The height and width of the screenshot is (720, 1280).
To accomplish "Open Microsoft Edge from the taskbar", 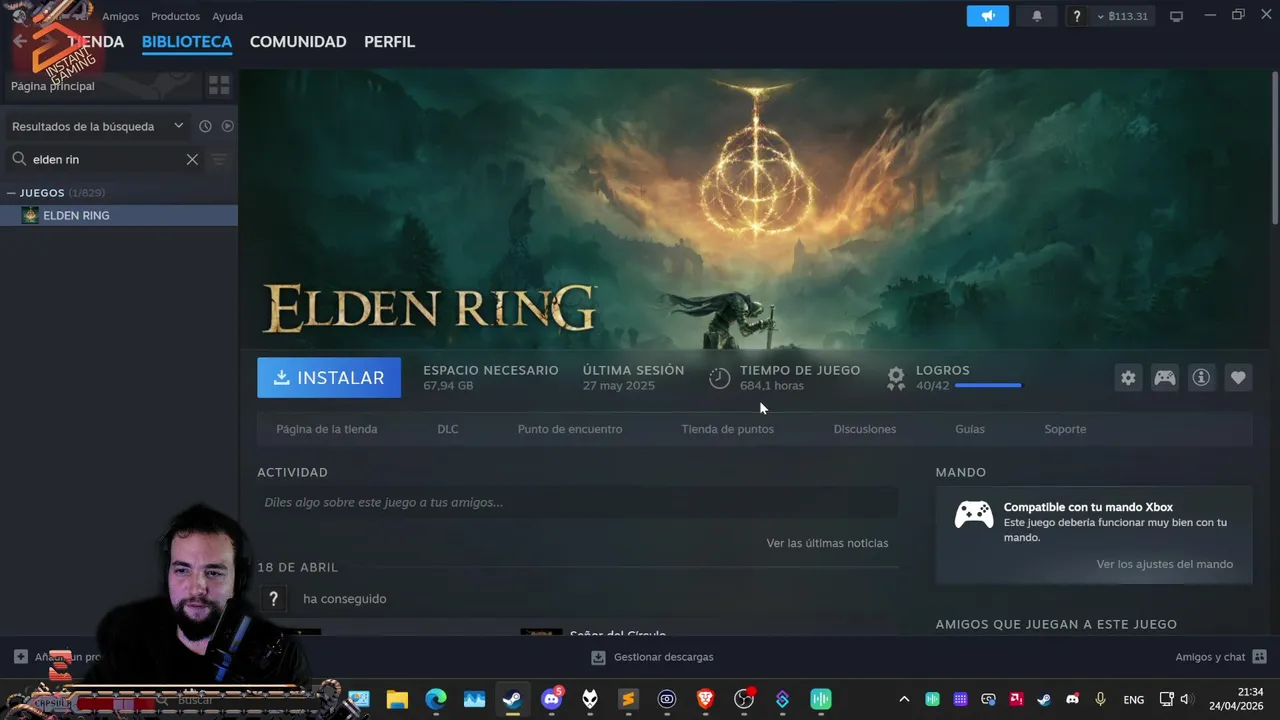I will pos(436,699).
